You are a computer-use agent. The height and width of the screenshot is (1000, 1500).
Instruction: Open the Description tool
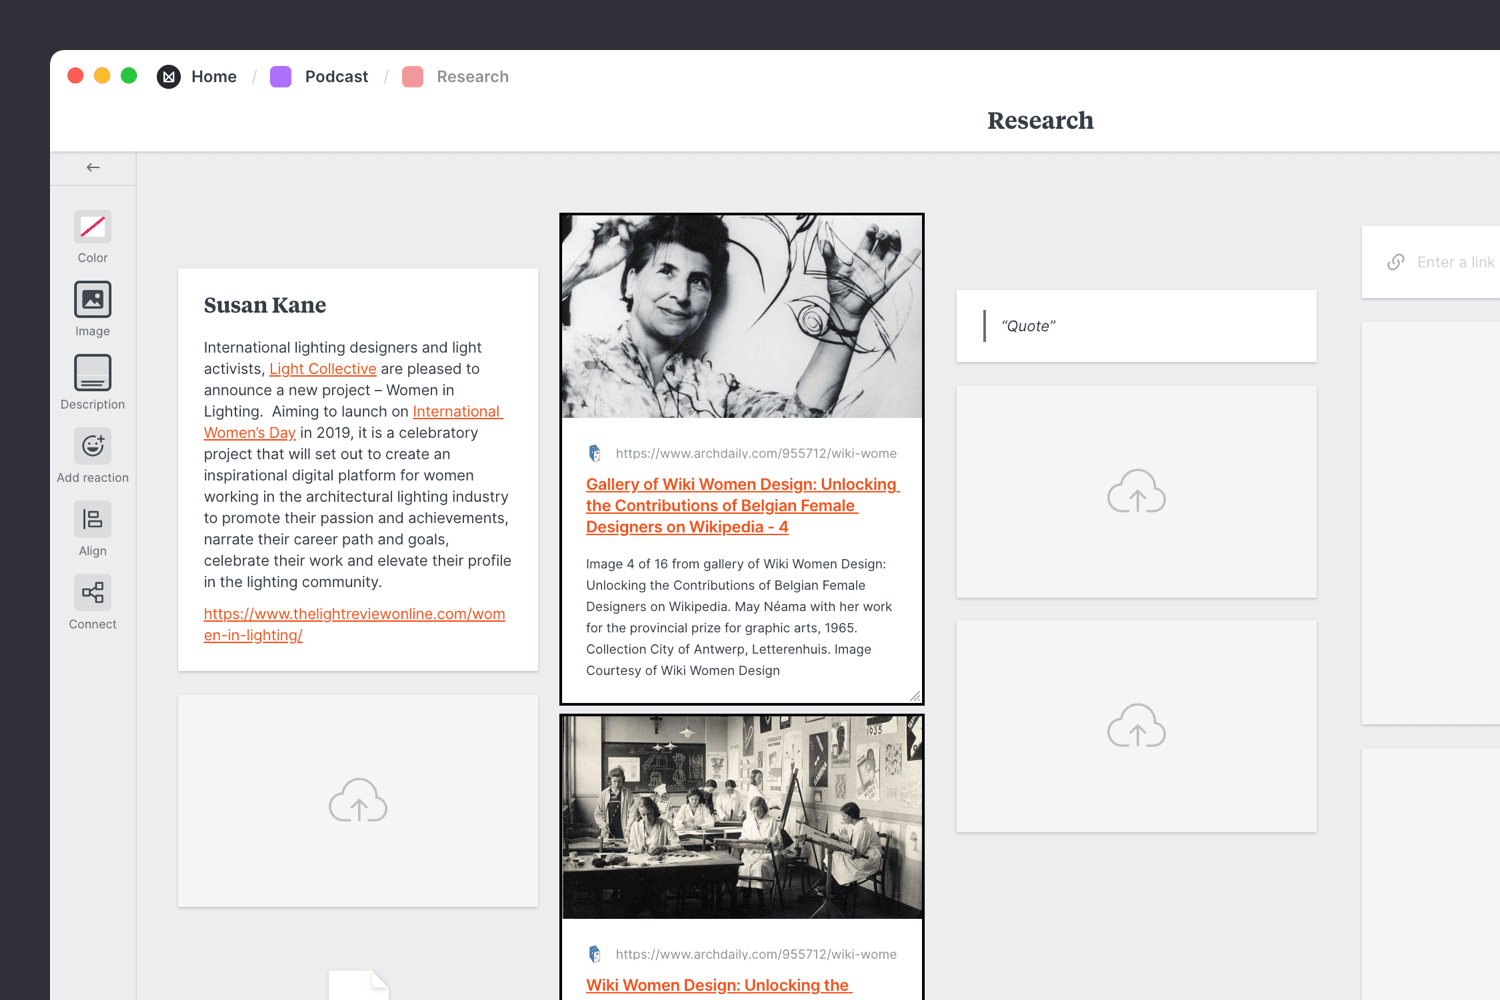pyautogui.click(x=92, y=373)
